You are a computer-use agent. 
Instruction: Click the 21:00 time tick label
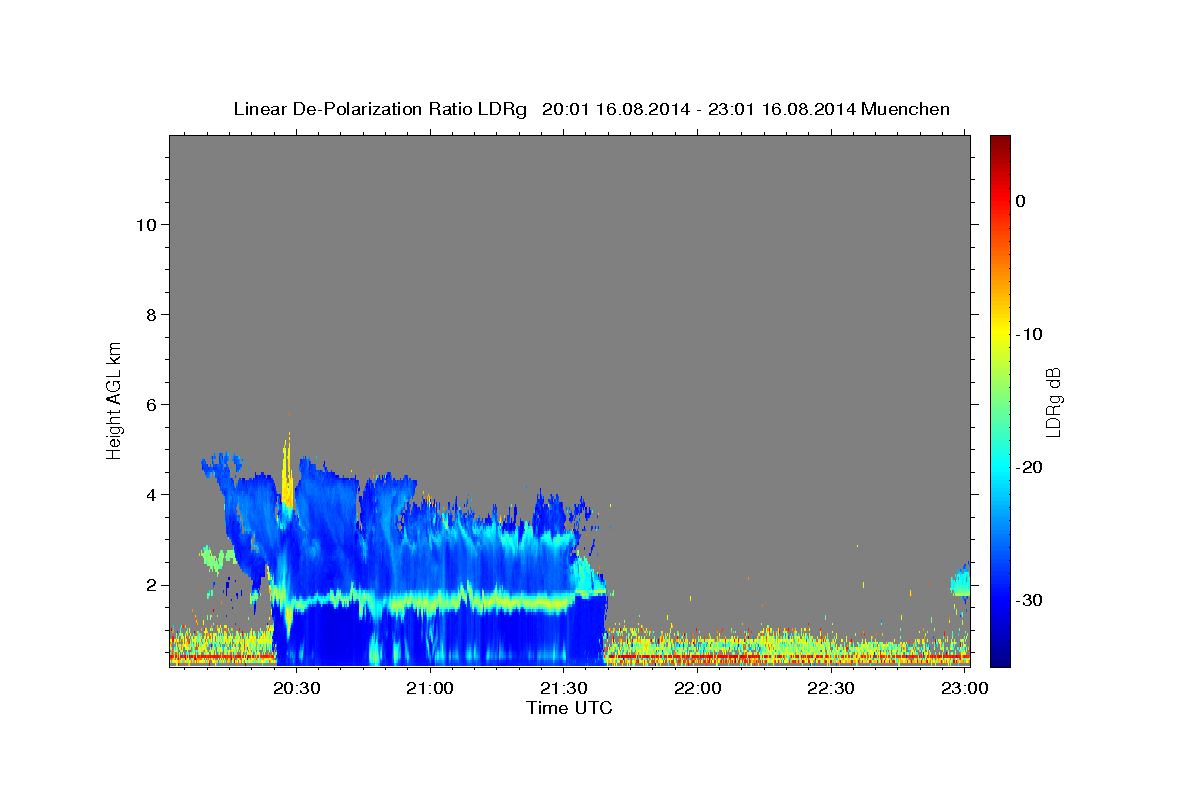point(431,689)
